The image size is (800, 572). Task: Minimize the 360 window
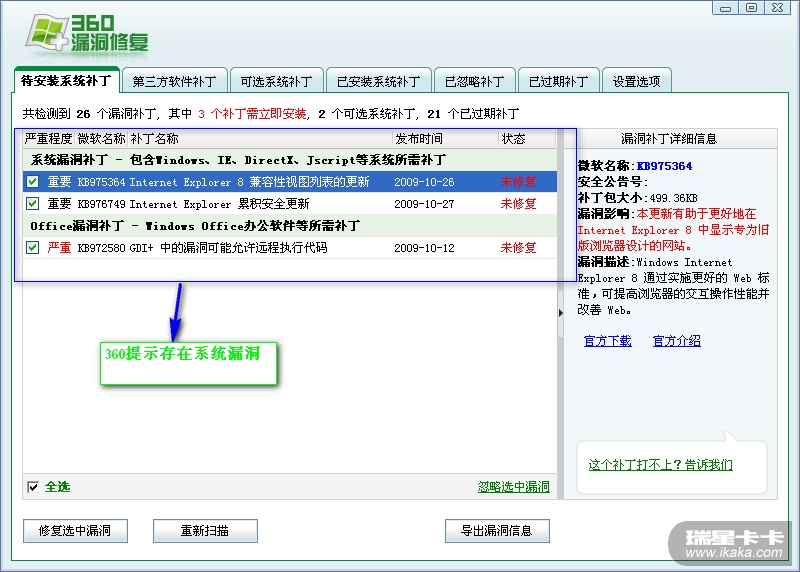coord(725,8)
